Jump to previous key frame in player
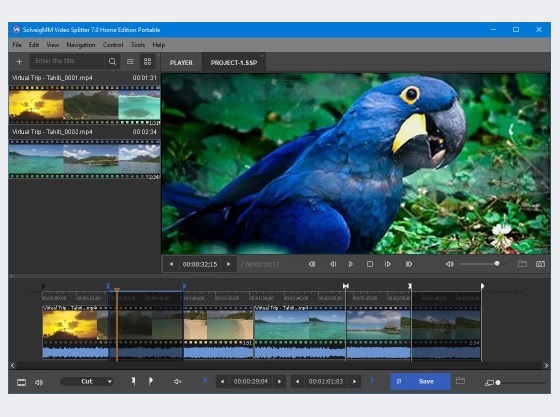This screenshot has width=560, height=417. click(x=312, y=264)
